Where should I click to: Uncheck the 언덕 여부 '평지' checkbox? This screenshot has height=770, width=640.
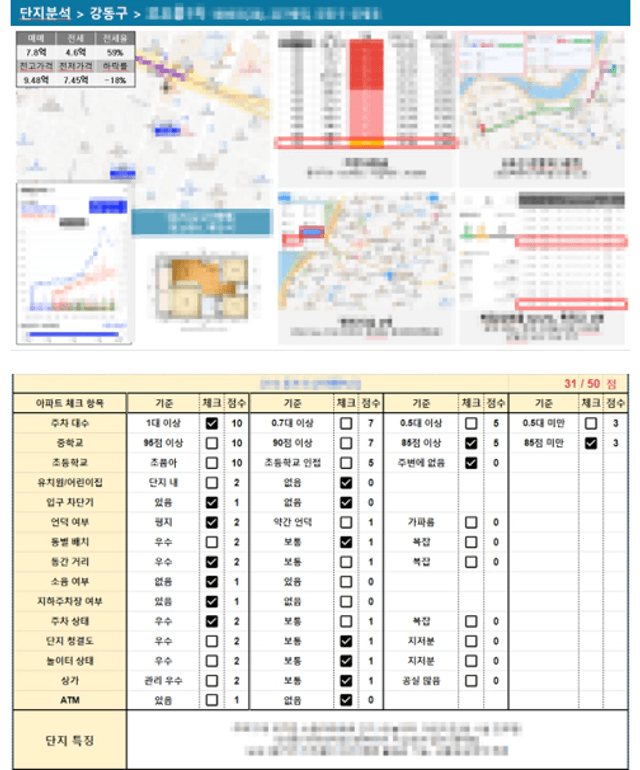212,522
